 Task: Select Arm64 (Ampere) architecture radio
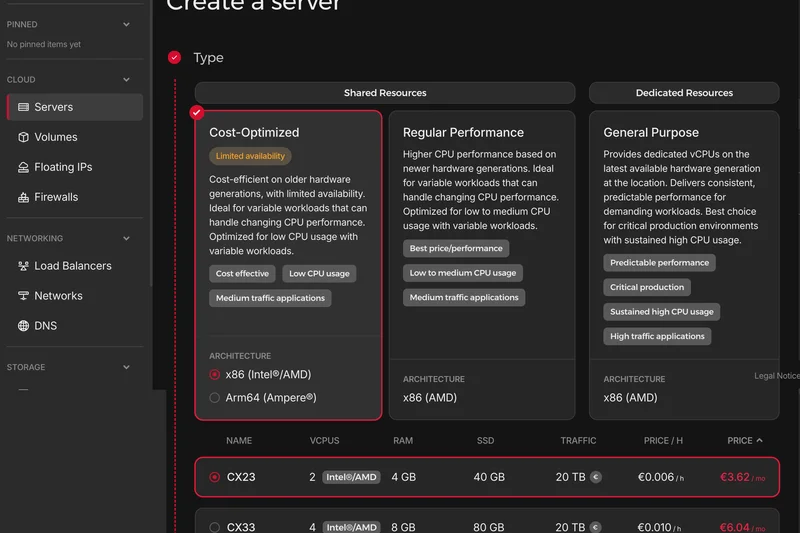pos(214,398)
